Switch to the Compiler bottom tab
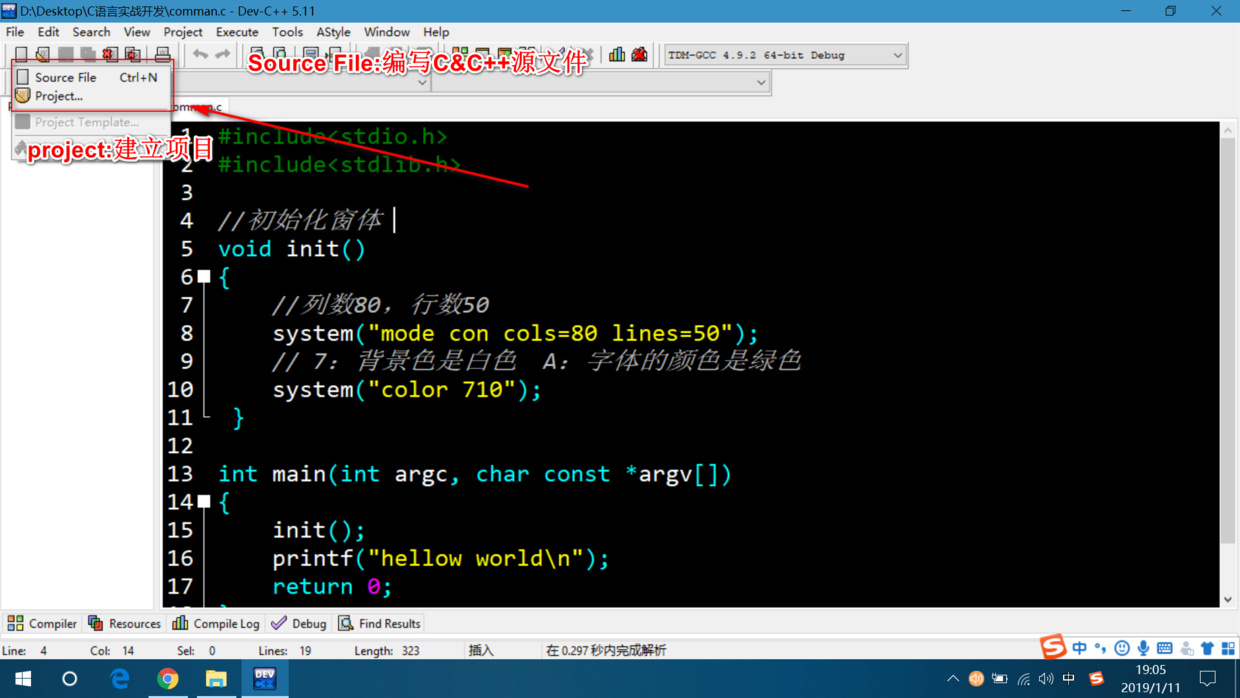The width and height of the screenshot is (1240, 698). tap(42, 623)
